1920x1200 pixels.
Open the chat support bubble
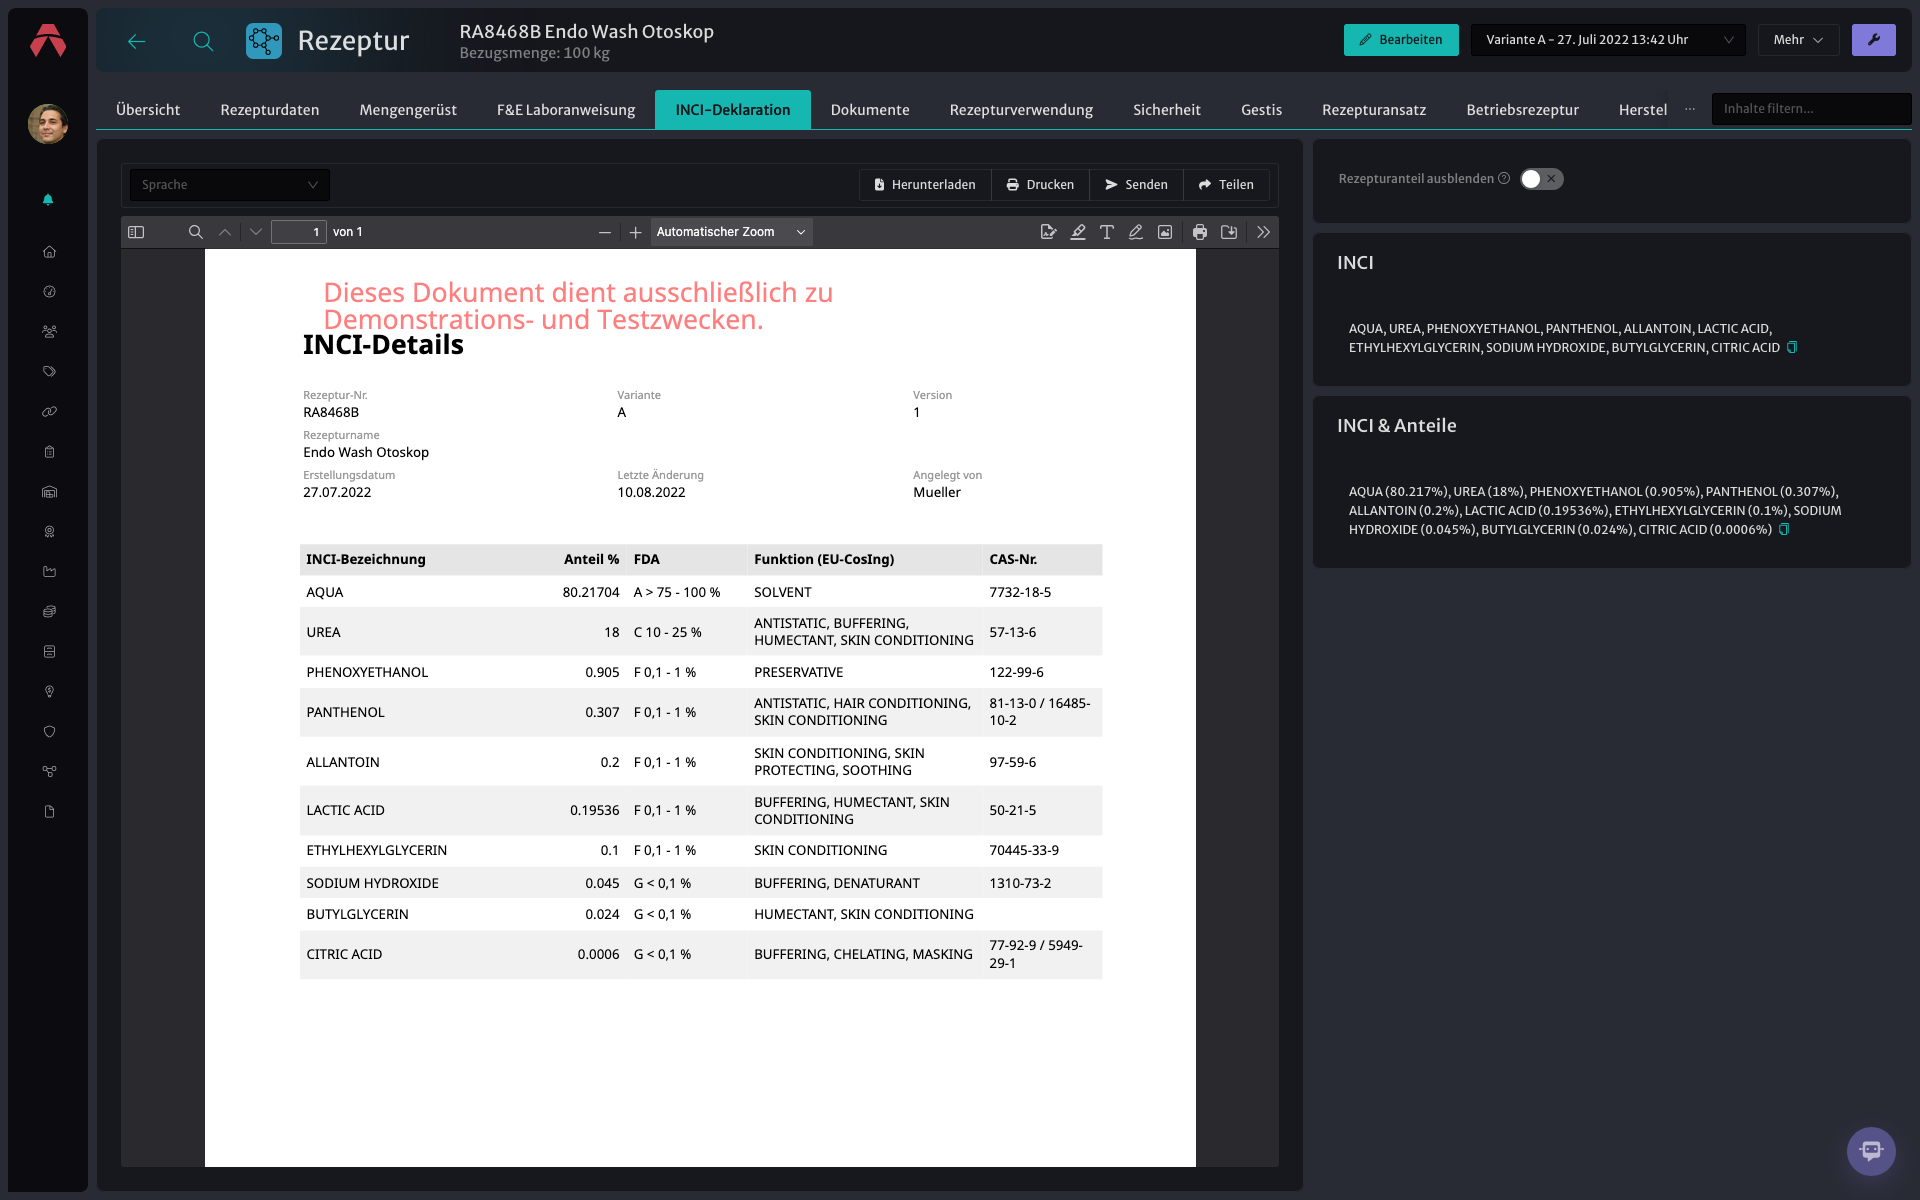click(x=1871, y=1151)
